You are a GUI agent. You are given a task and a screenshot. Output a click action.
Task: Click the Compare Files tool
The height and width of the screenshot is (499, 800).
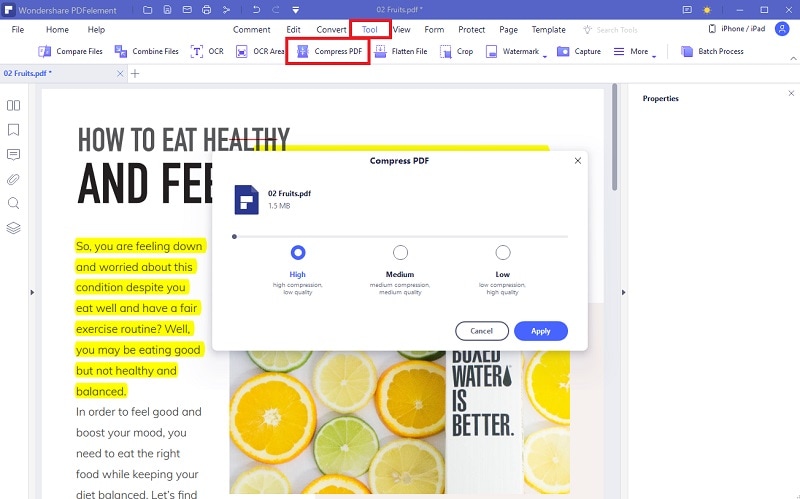pyautogui.click(x=70, y=51)
